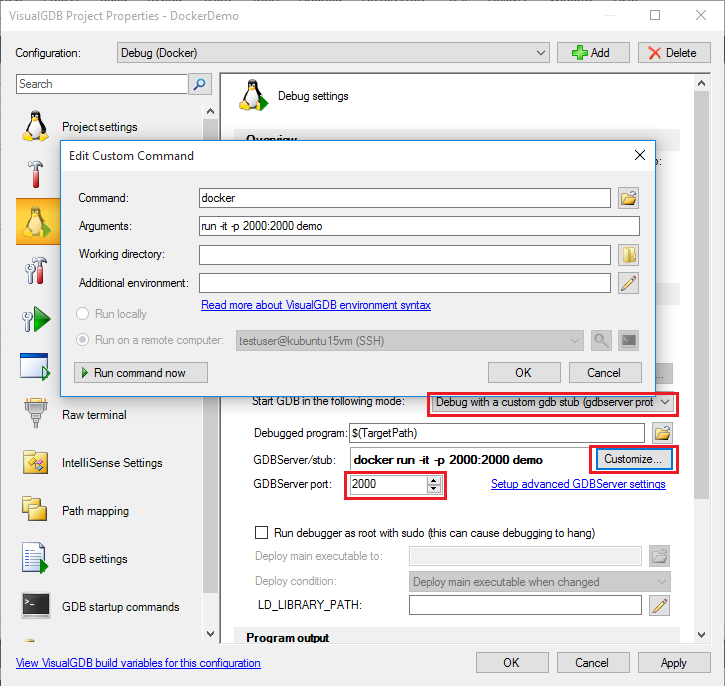Click Apply in Project Properties

coord(674,663)
